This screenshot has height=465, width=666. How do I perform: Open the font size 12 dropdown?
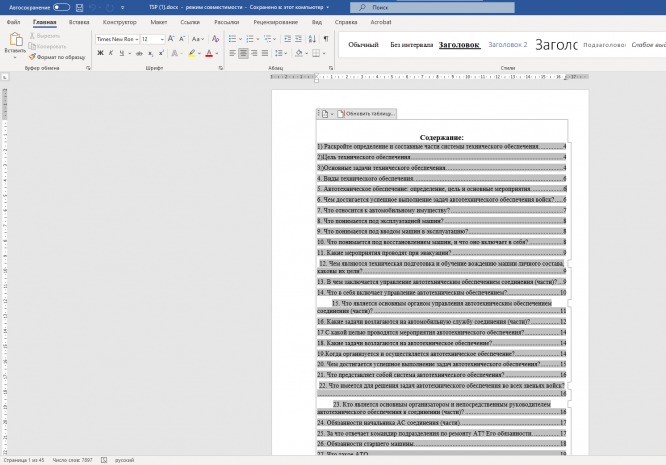click(x=162, y=39)
